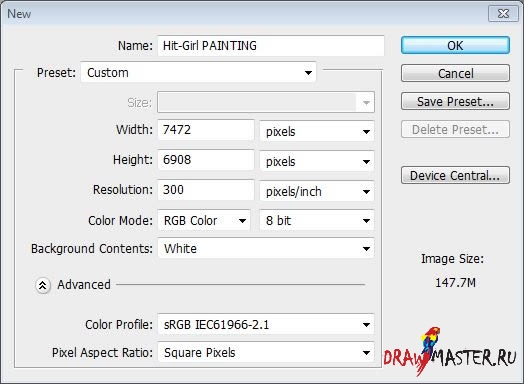Viewport: 524px width, 384px height.
Task: Click the Height field showing 6908
Action: click(206, 160)
